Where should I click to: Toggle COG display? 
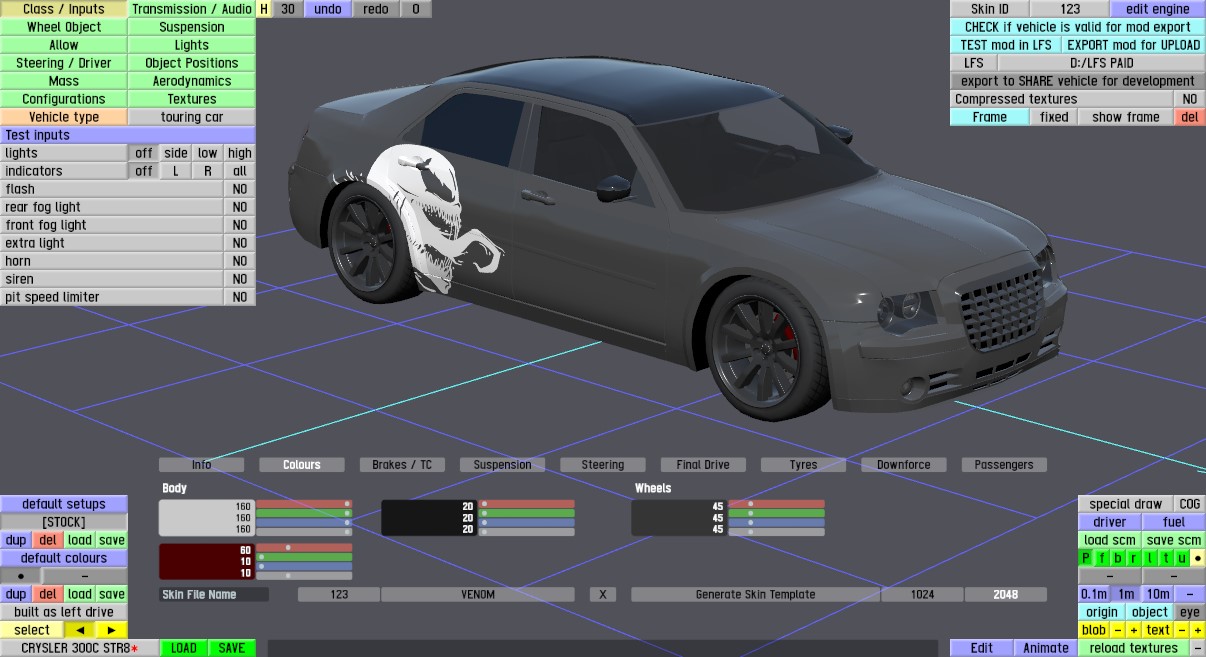click(1189, 504)
